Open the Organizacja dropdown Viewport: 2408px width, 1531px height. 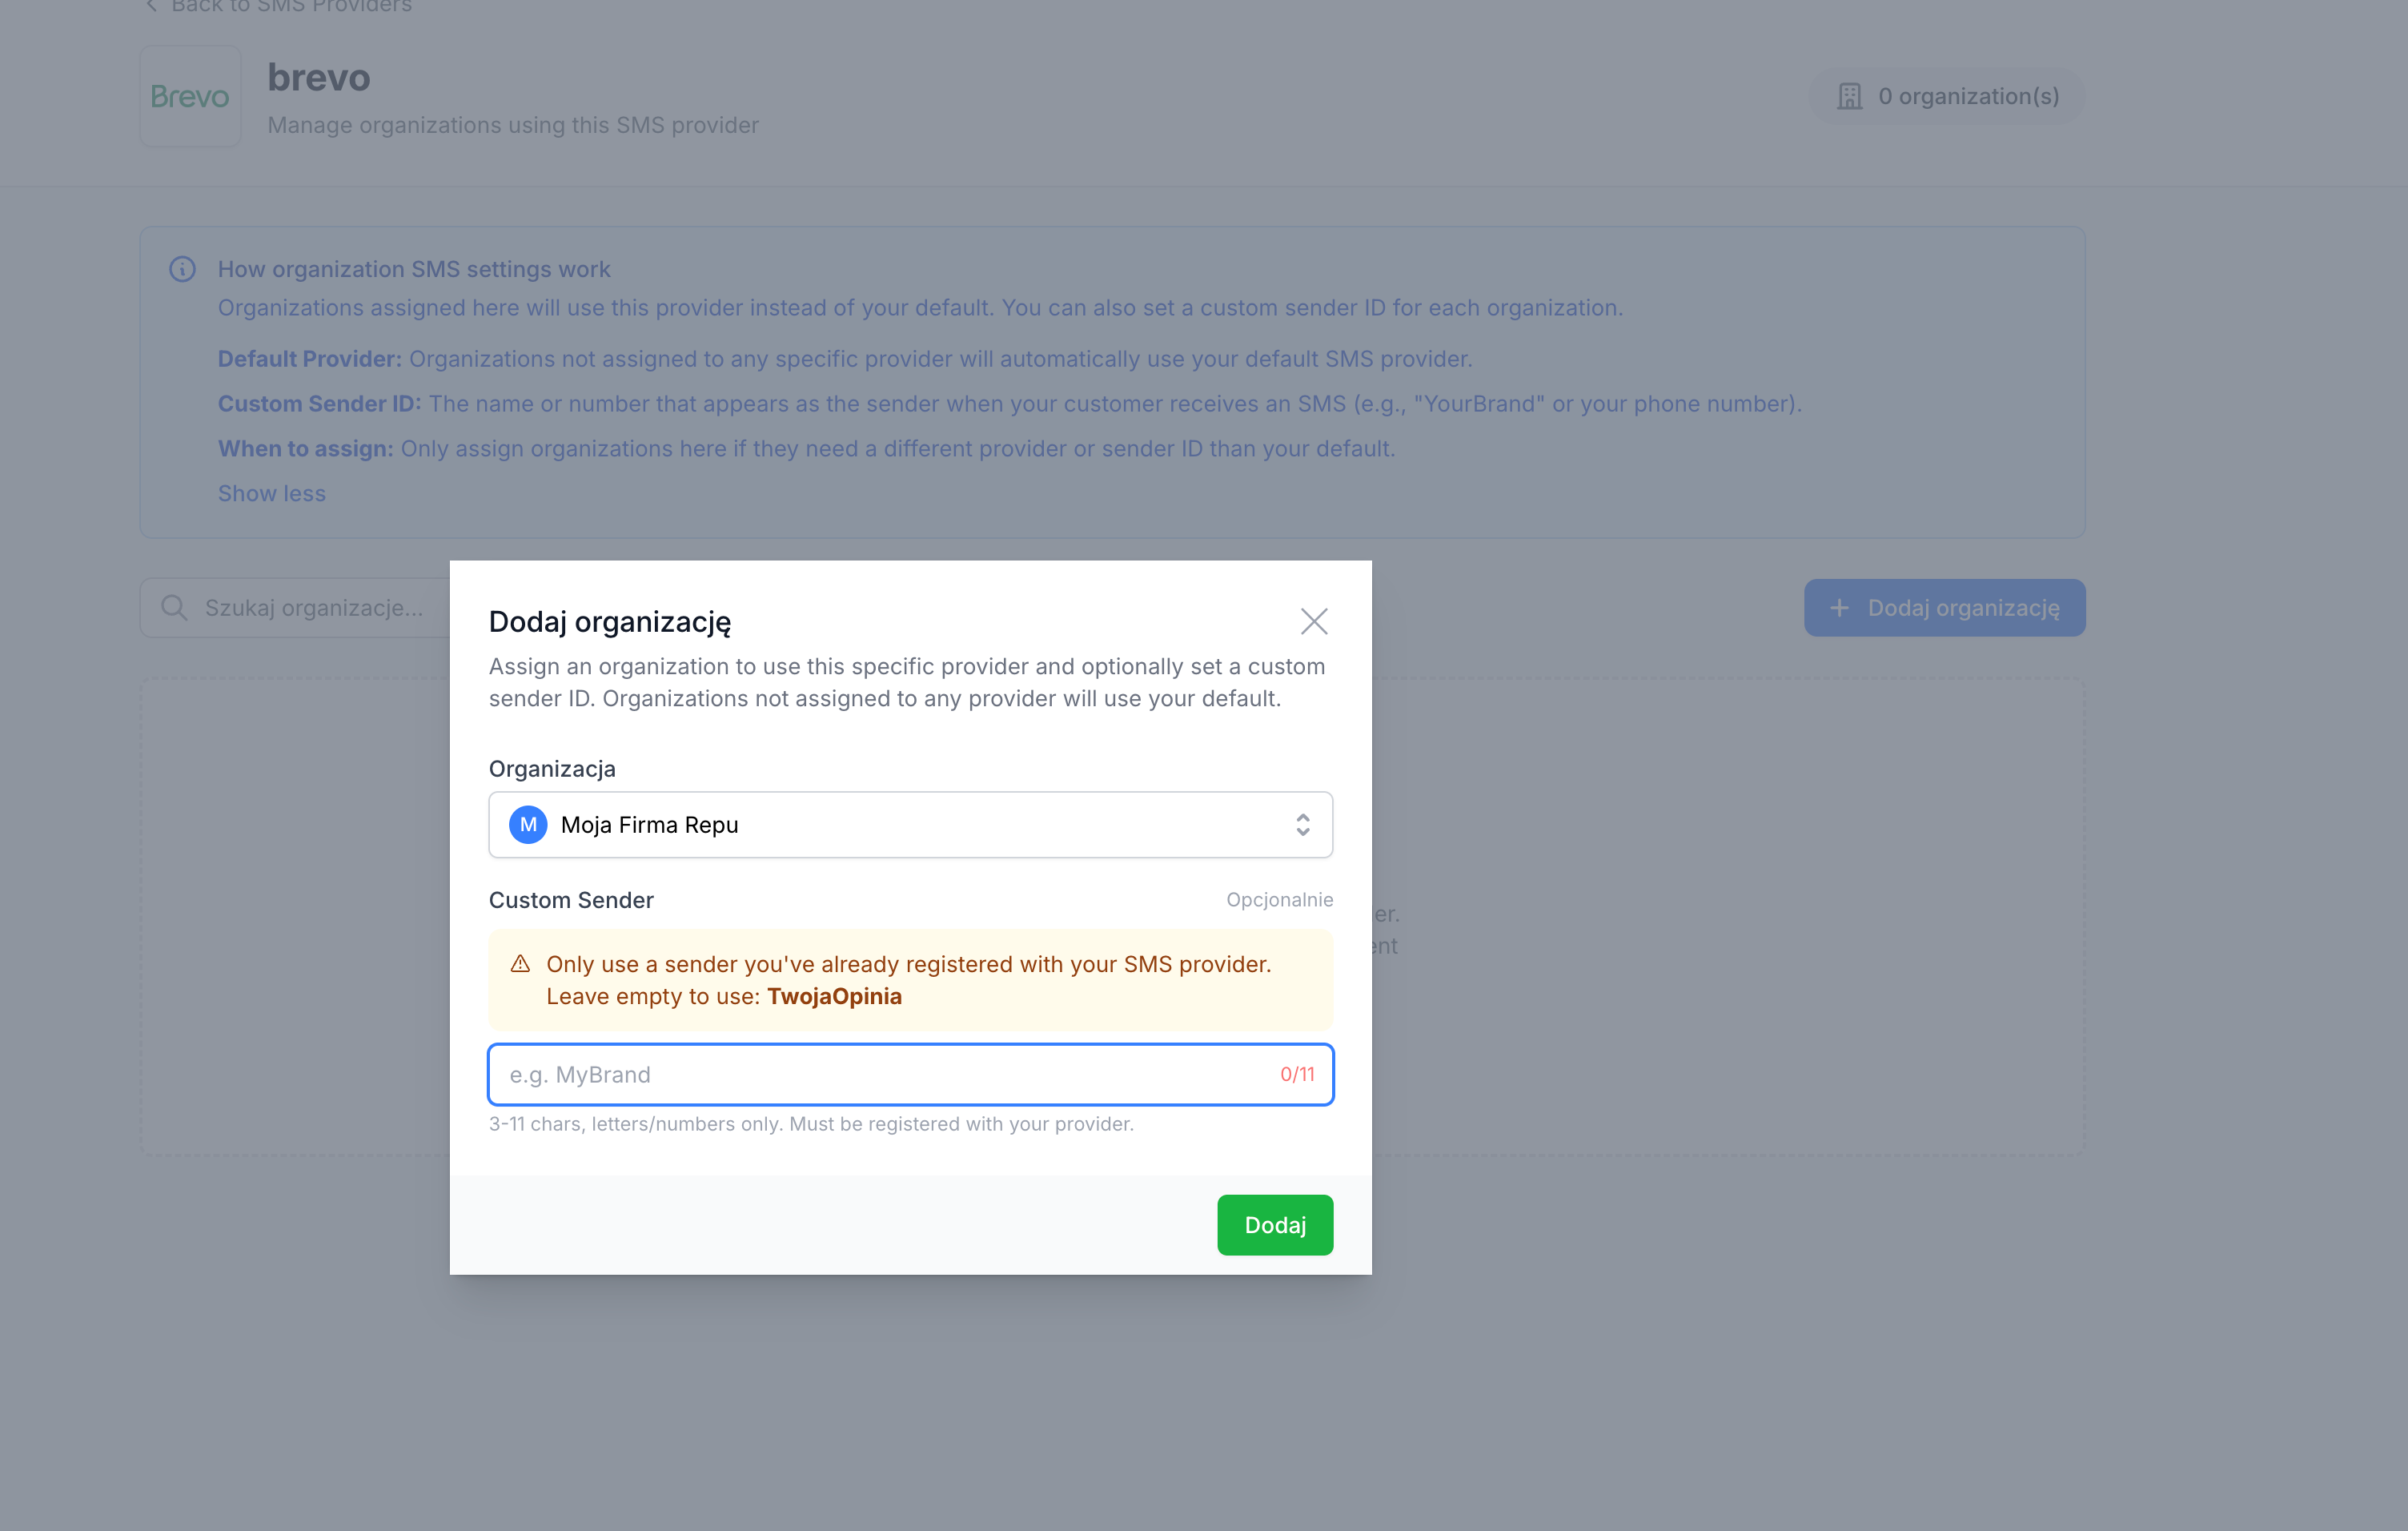click(910, 825)
